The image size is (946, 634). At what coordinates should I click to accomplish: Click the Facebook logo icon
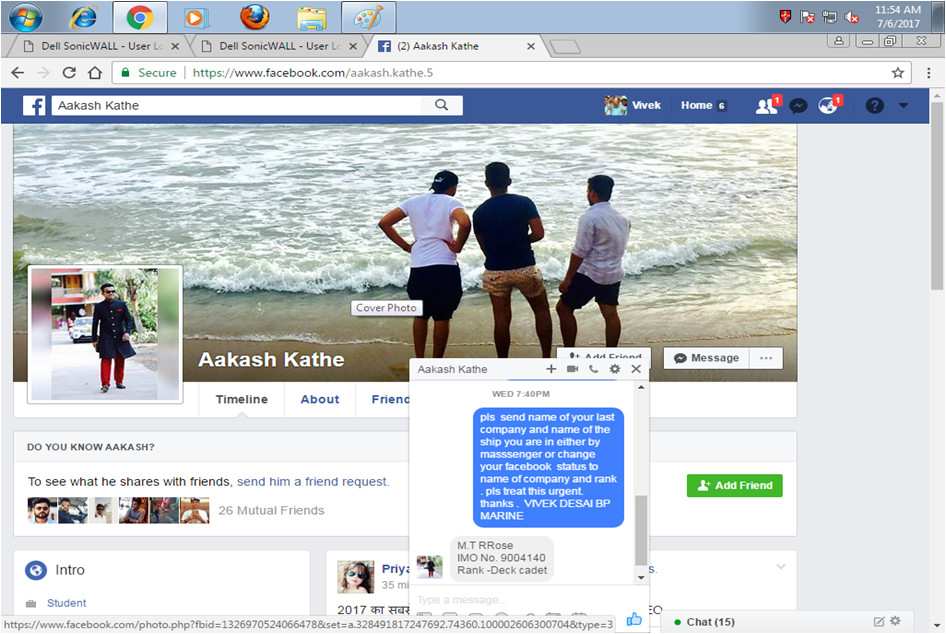coord(34,106)
